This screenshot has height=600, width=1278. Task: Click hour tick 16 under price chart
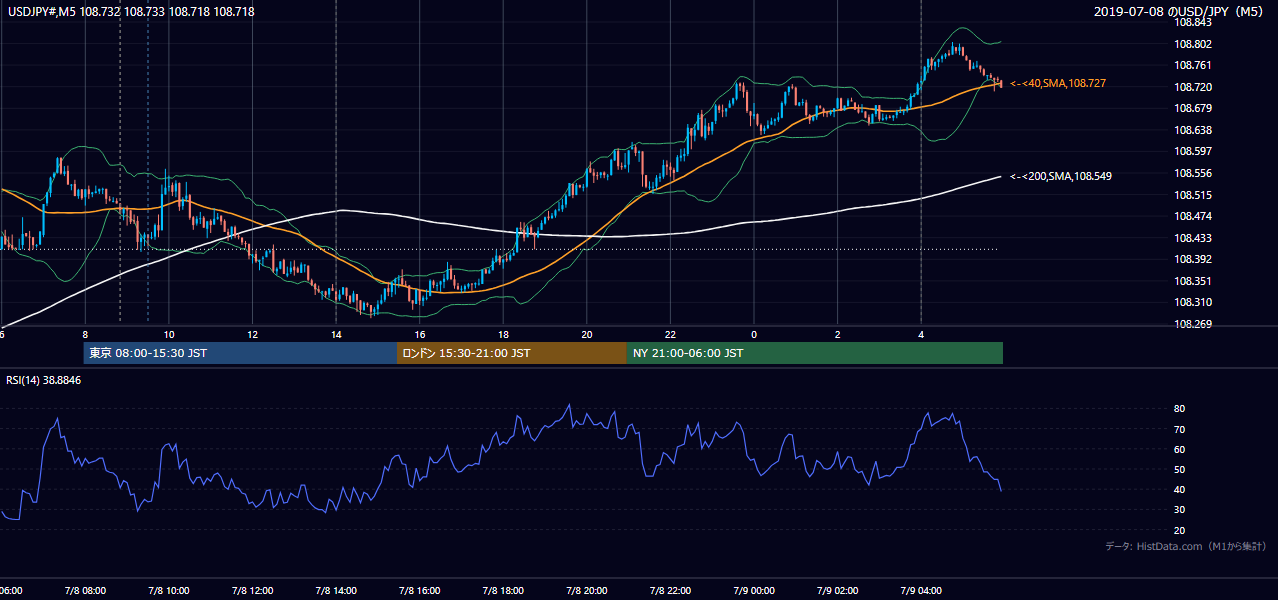(x=420, y=334)
